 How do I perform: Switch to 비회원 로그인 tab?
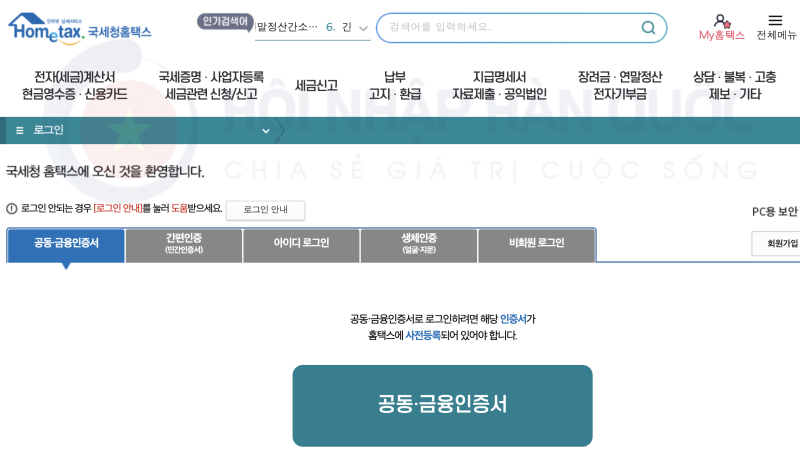pyautogui.click(x=536, y=244)
